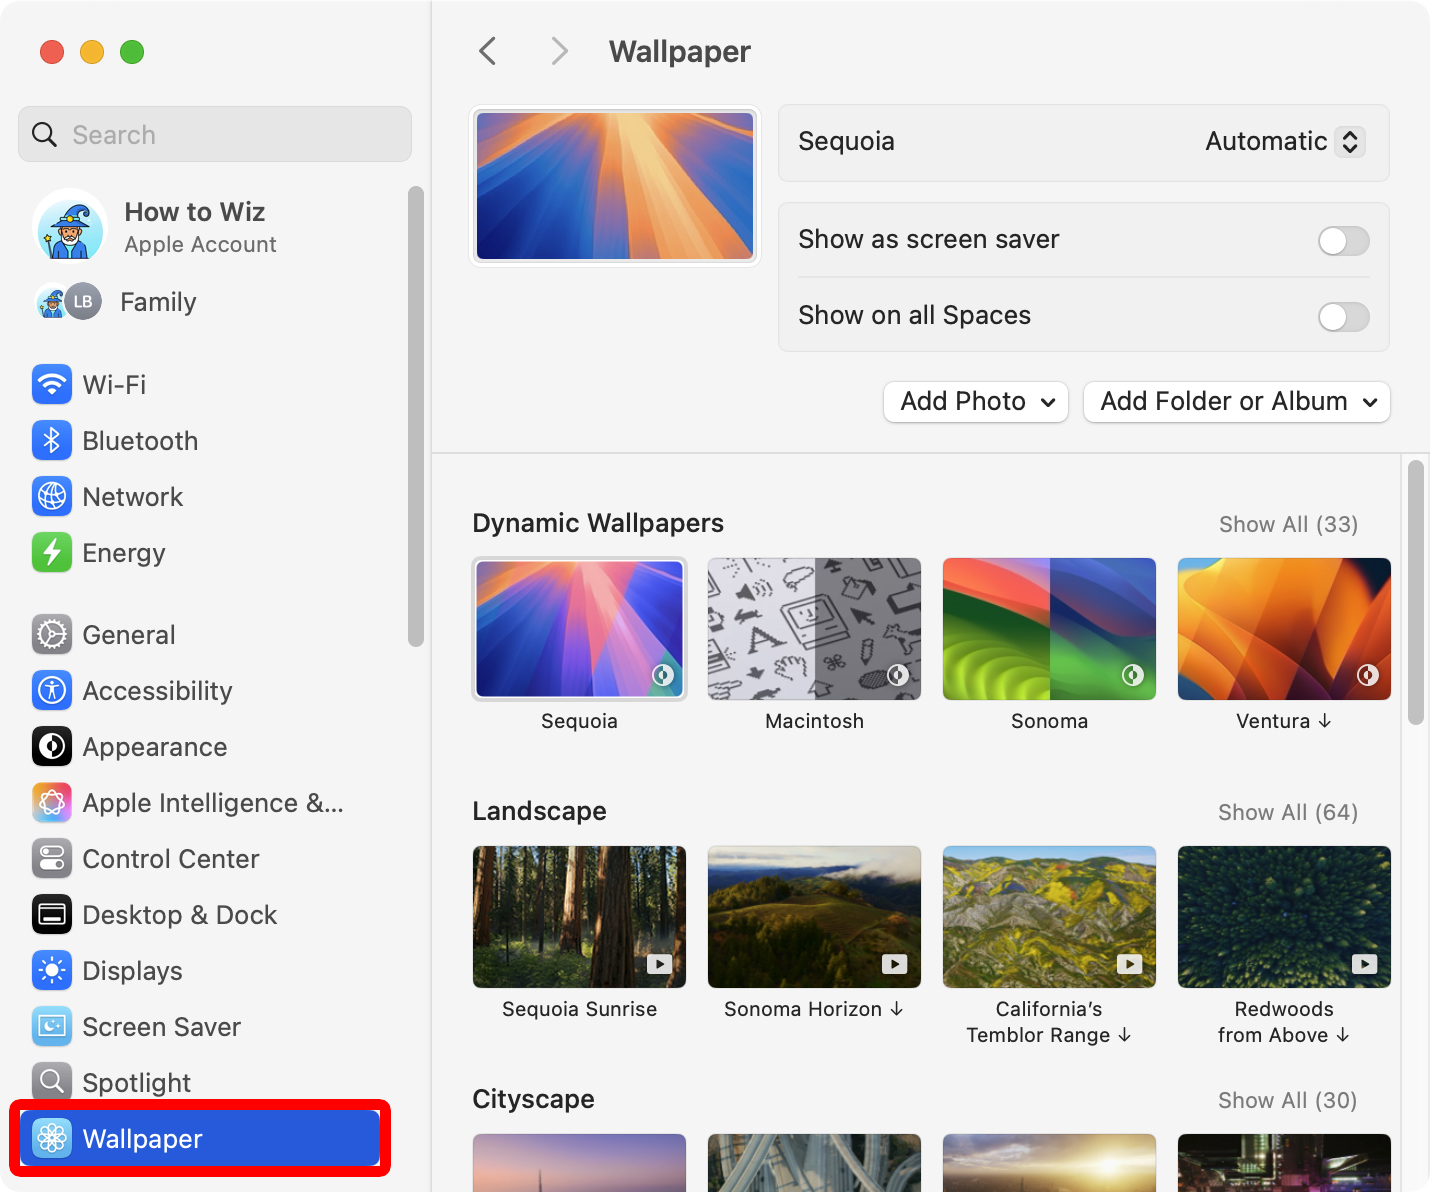Enable Show as screen saver

[x=1343, y=241]
